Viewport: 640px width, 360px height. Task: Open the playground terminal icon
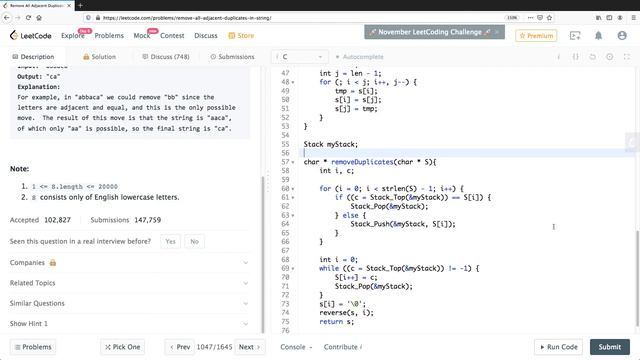pos(575,36)
